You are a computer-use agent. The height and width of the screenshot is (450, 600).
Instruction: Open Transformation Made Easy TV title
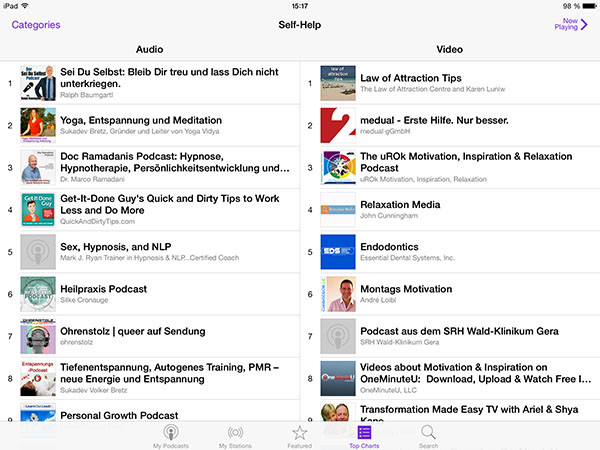[x=469, y=414]
